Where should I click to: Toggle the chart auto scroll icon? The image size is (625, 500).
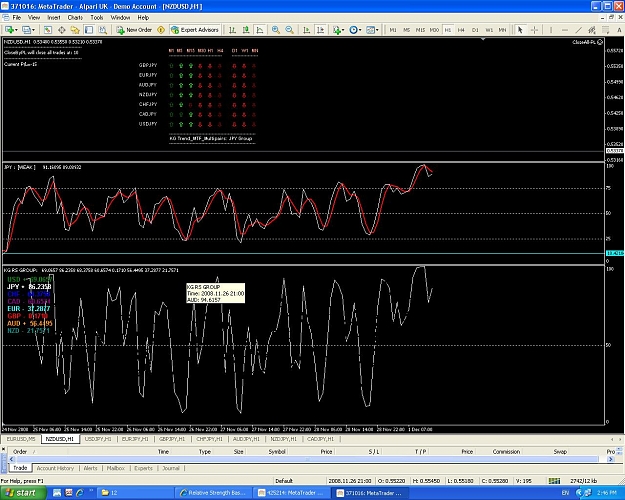[x=307, y=30]
